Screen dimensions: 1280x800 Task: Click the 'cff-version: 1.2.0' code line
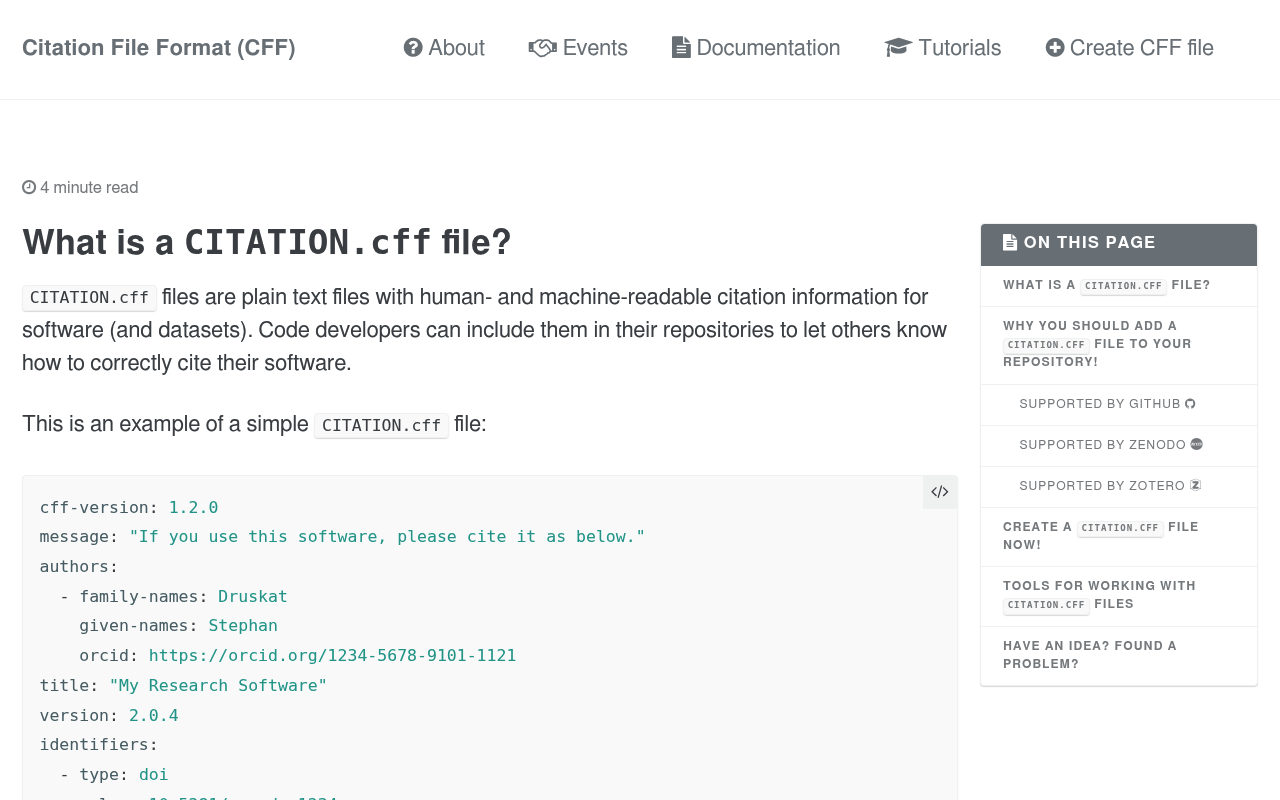[129, 507]
